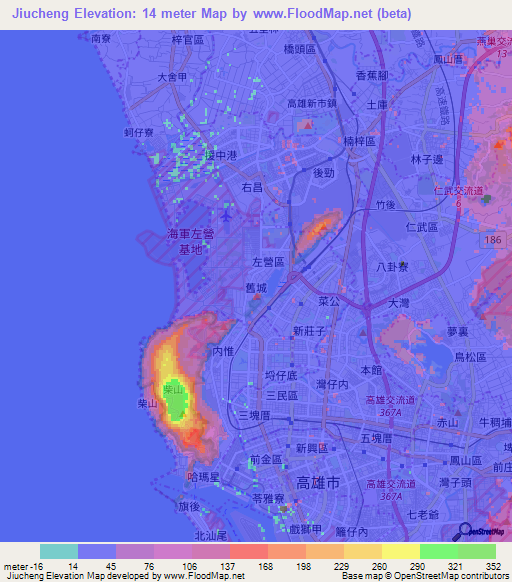The width and height of the screenshot is (512, 582).
Task: Click the 高雄新市鎮 label
Action: pyautogui.click(x=312, y=104)
